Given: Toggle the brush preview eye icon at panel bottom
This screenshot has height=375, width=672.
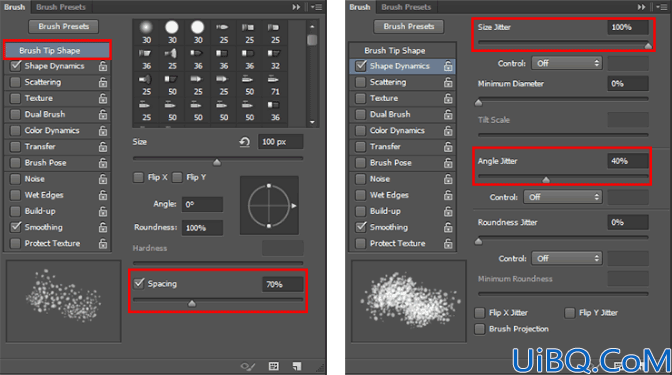Looking at the screenshot, I should [x=248, y=366].
